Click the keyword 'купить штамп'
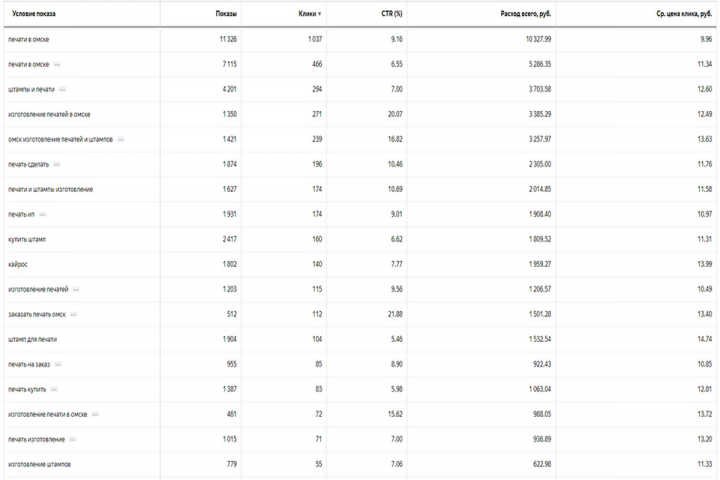This screenshot has height=480, width=720. click(x=27, y=239)
